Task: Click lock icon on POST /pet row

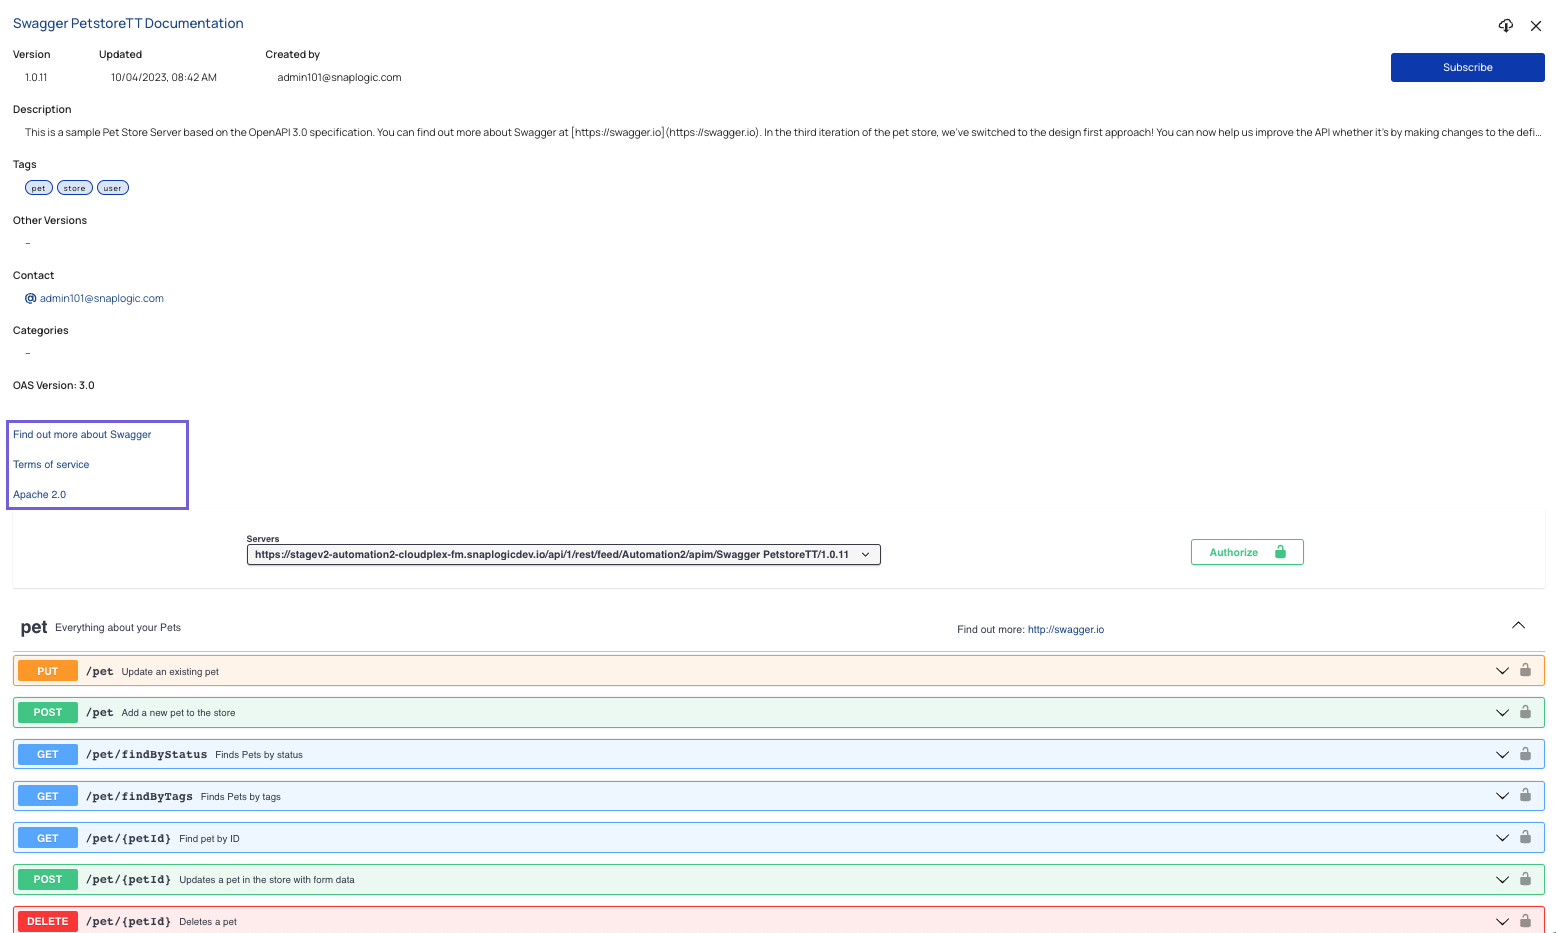Action: [1525, 712]
